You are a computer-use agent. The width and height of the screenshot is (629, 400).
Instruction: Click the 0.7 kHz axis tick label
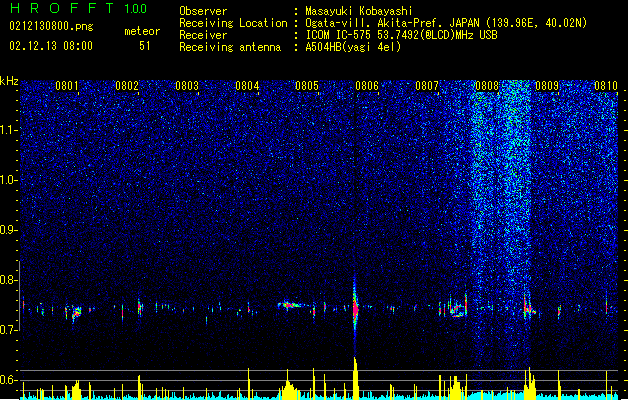[x=8, y=330]
